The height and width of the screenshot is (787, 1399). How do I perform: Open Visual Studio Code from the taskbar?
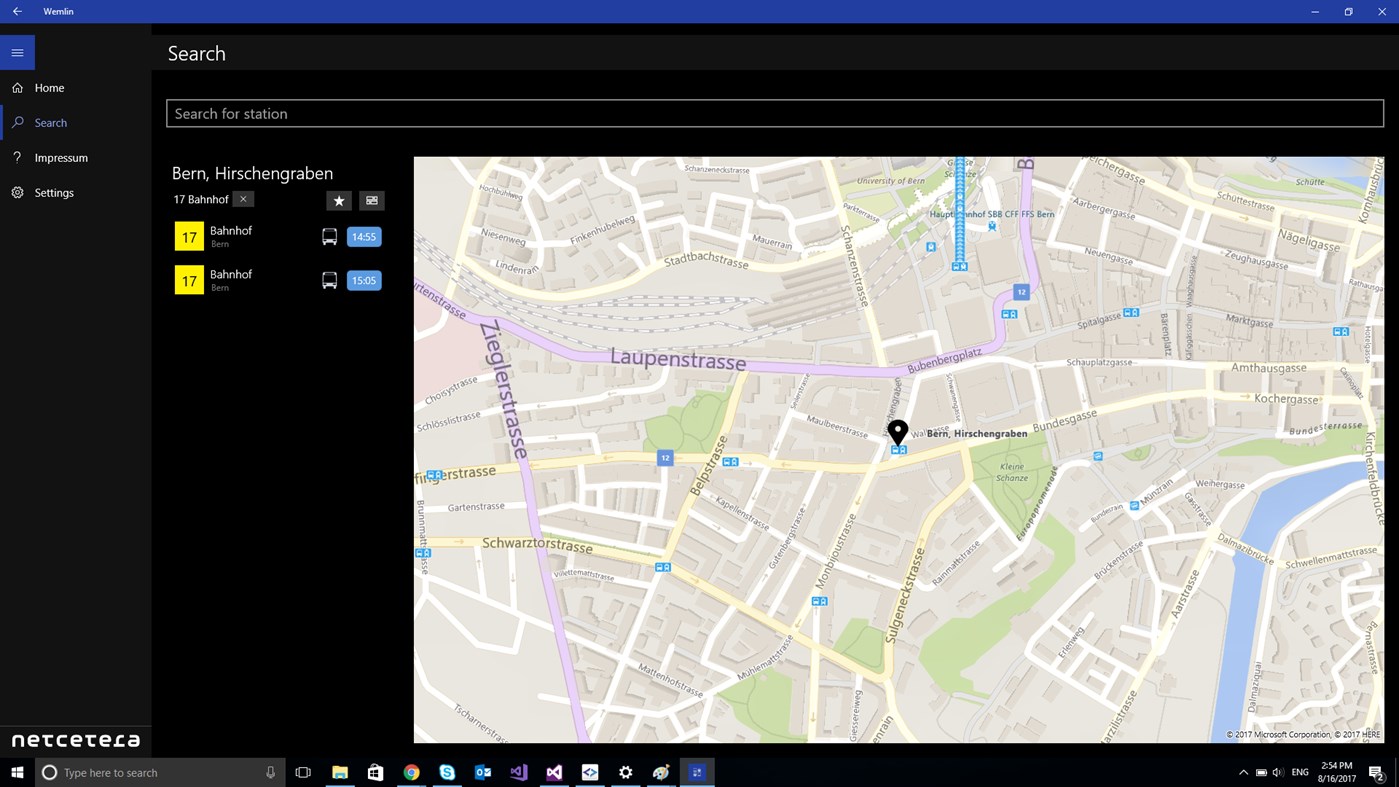coord(518,772)
